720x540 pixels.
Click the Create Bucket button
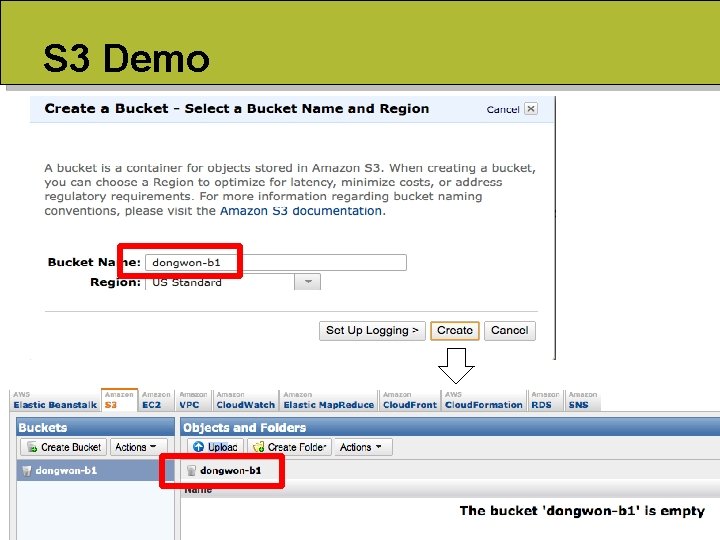point(63,447)
